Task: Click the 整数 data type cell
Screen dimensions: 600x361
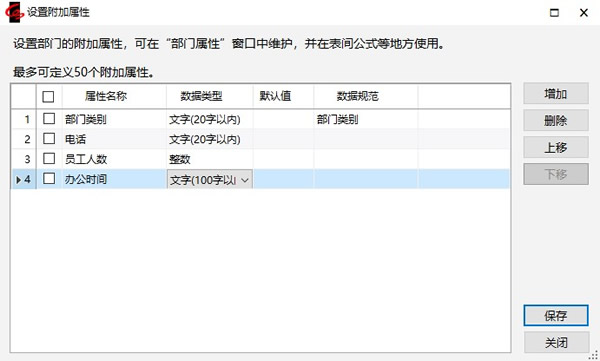Action: pos(209,159)
